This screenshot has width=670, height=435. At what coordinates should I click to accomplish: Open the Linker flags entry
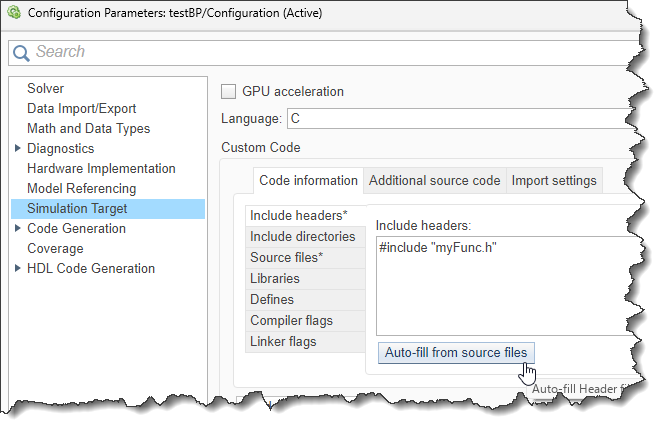283,342
